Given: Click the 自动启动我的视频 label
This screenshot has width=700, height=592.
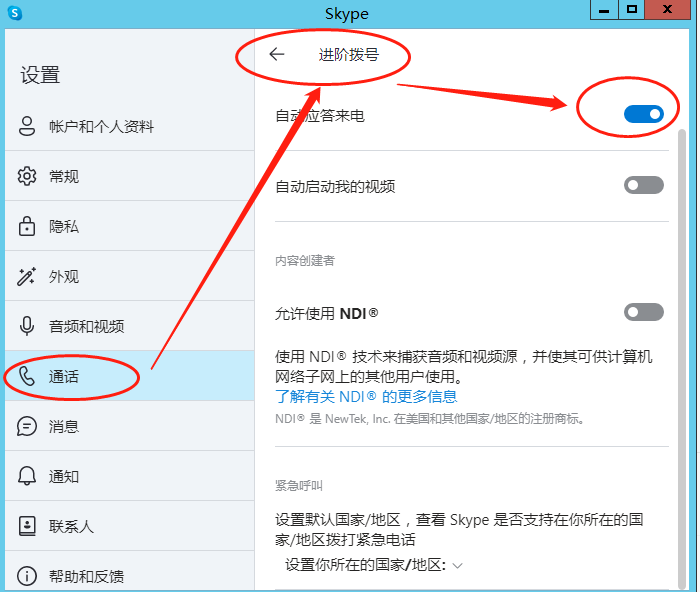Looking at the screenshot, I should tap(335, 186).
